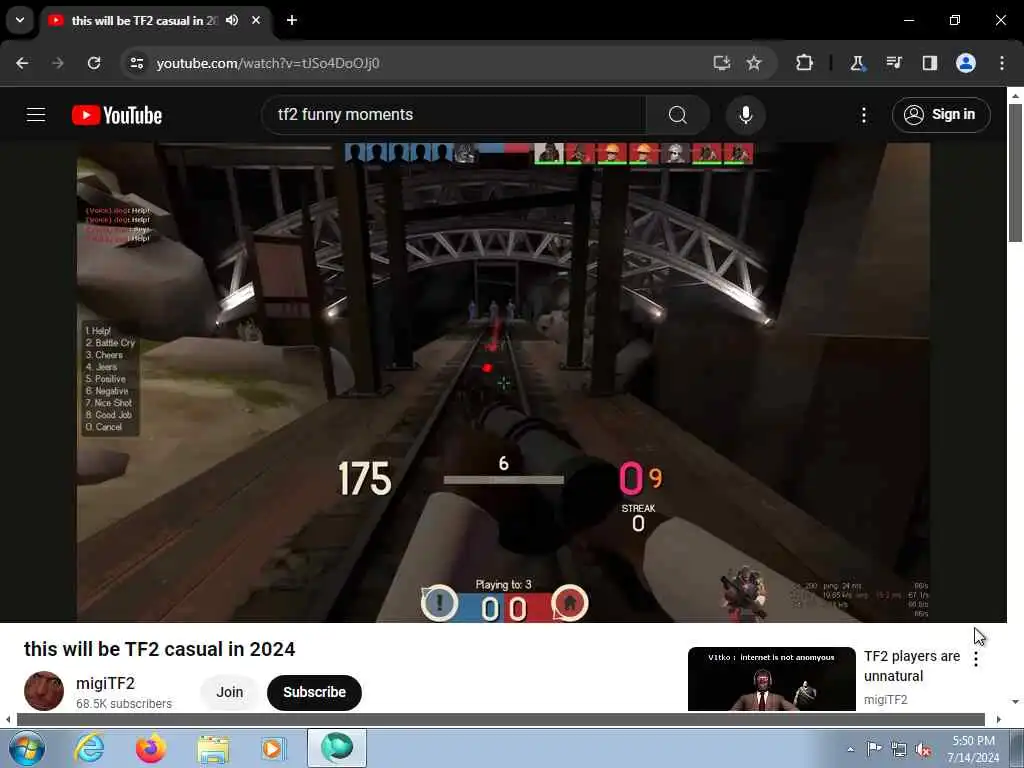Launch Internet Explorer from taskbar

point(89,748)
